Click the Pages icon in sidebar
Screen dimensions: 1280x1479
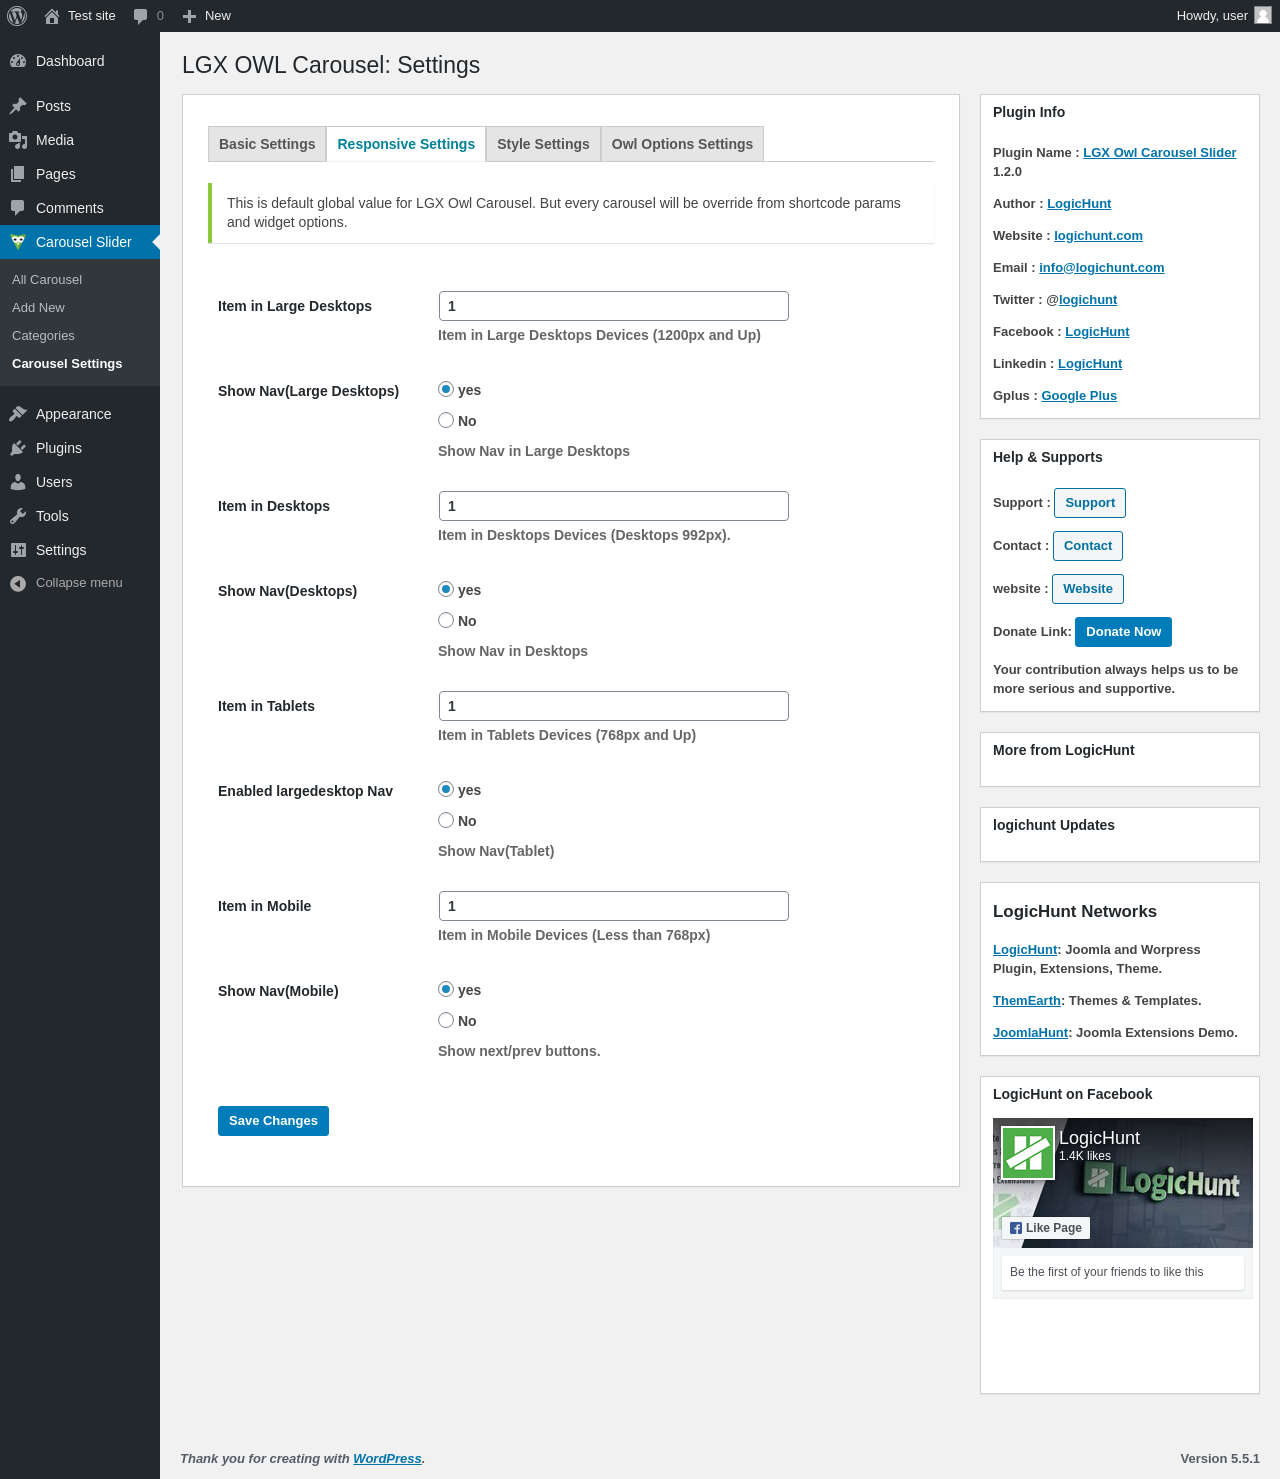coord(18,174)
